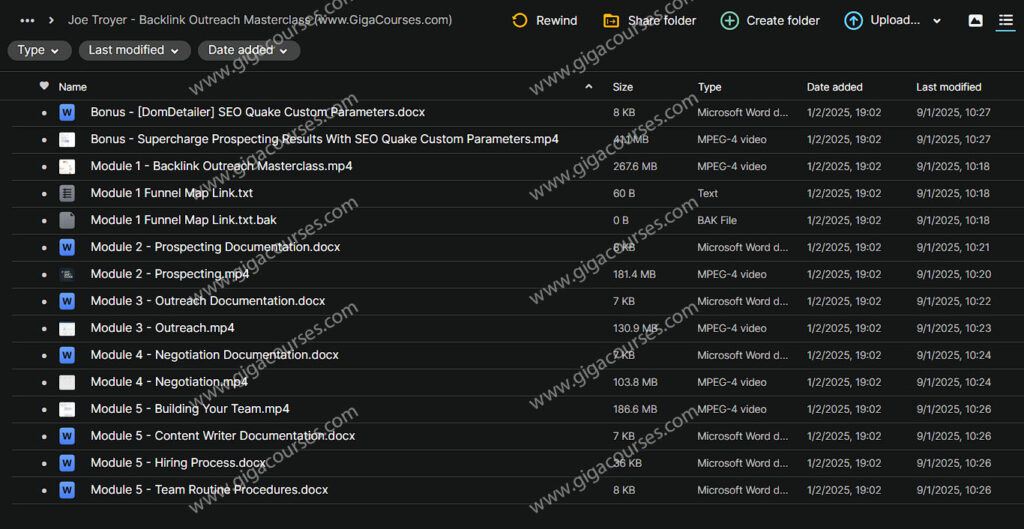The height and width of the screenshot is (529, 1024).
Task: Sort by the Size column header
Action: 622,87
